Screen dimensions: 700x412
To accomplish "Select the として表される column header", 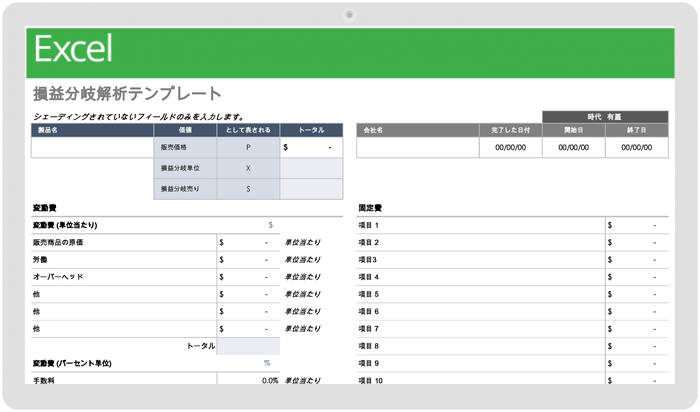I will [248, 130].
